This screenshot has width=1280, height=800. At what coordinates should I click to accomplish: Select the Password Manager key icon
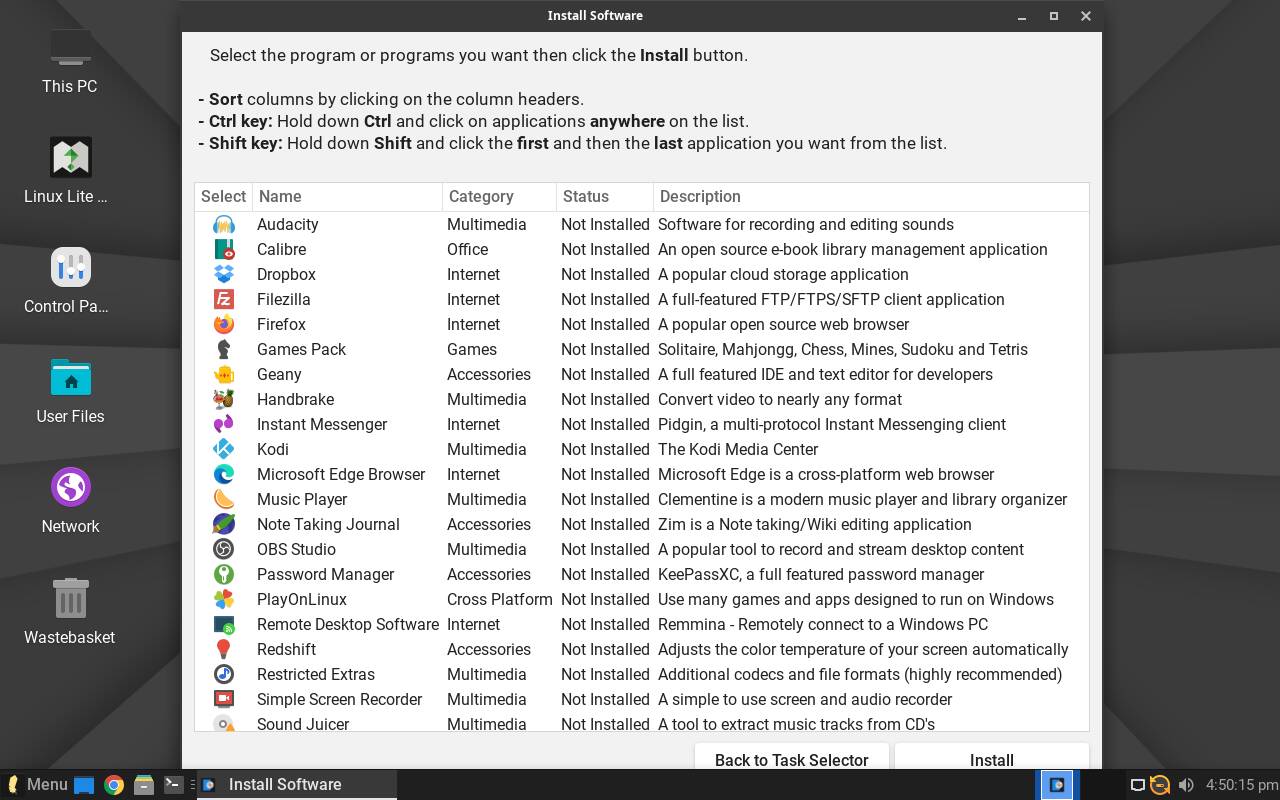coord(224,574)
